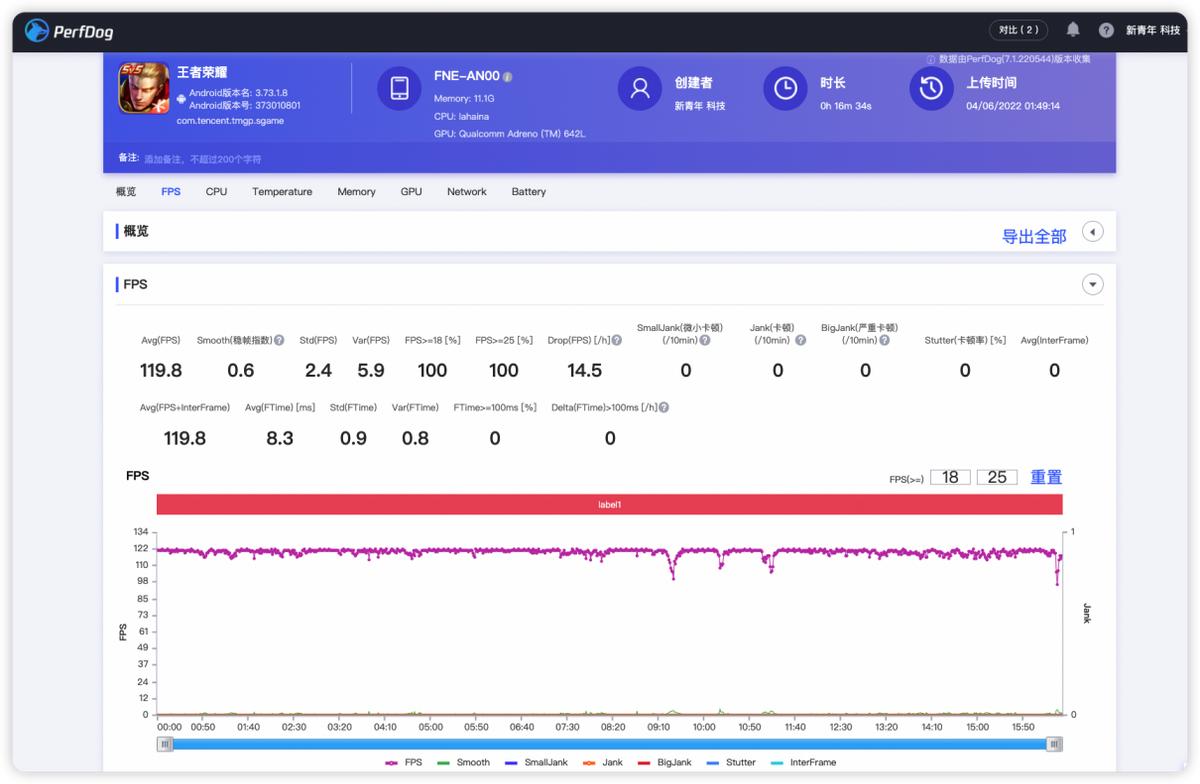Click the Delta(FTime) help icon
The height and width of the screenshot is (784, 1200).
pyautogui.click(x=664, y=408)
